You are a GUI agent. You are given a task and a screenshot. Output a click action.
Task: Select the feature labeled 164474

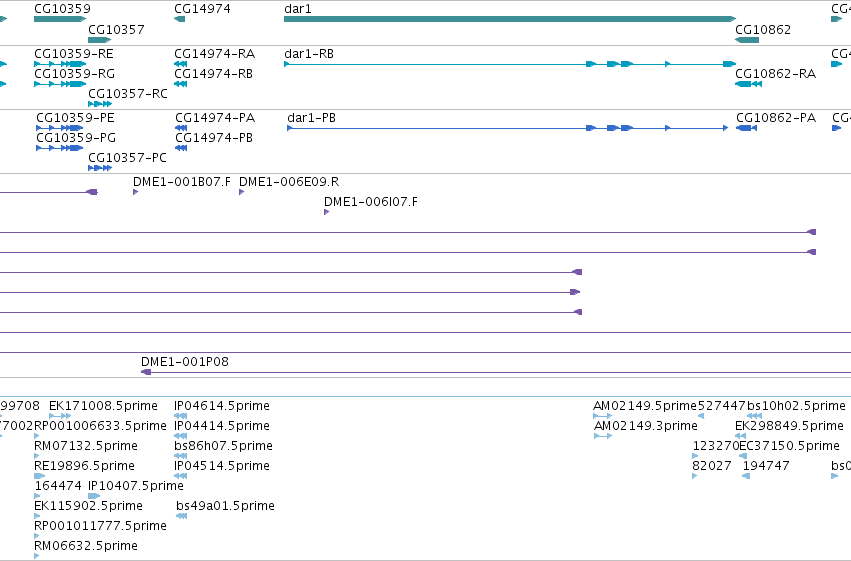58,486
